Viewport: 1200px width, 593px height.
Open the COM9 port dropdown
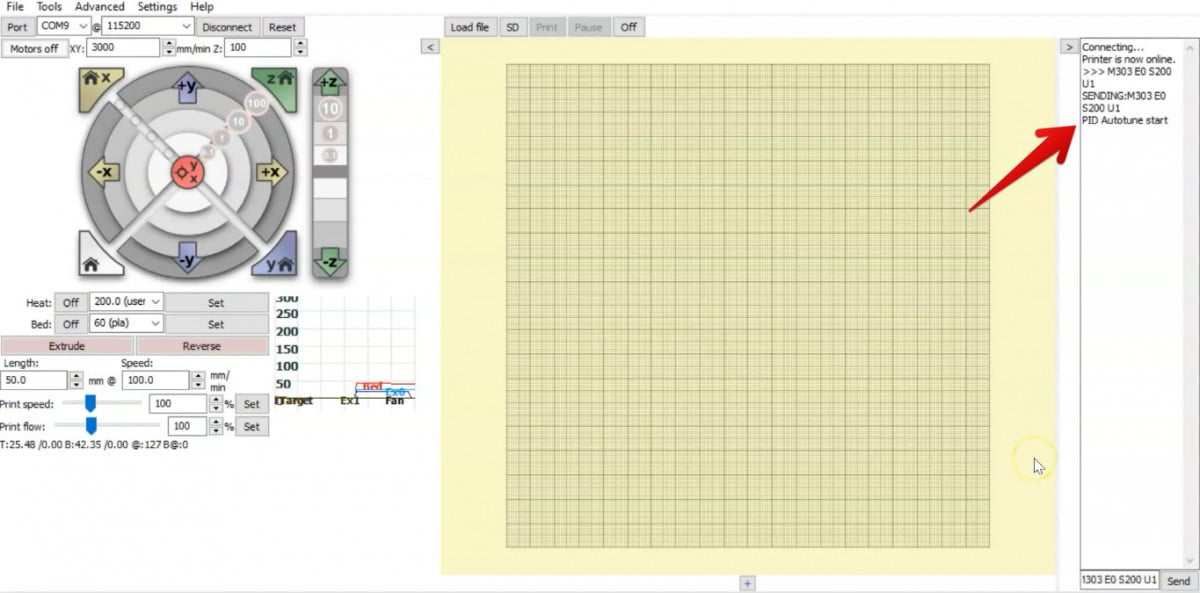tap(82, 26)
